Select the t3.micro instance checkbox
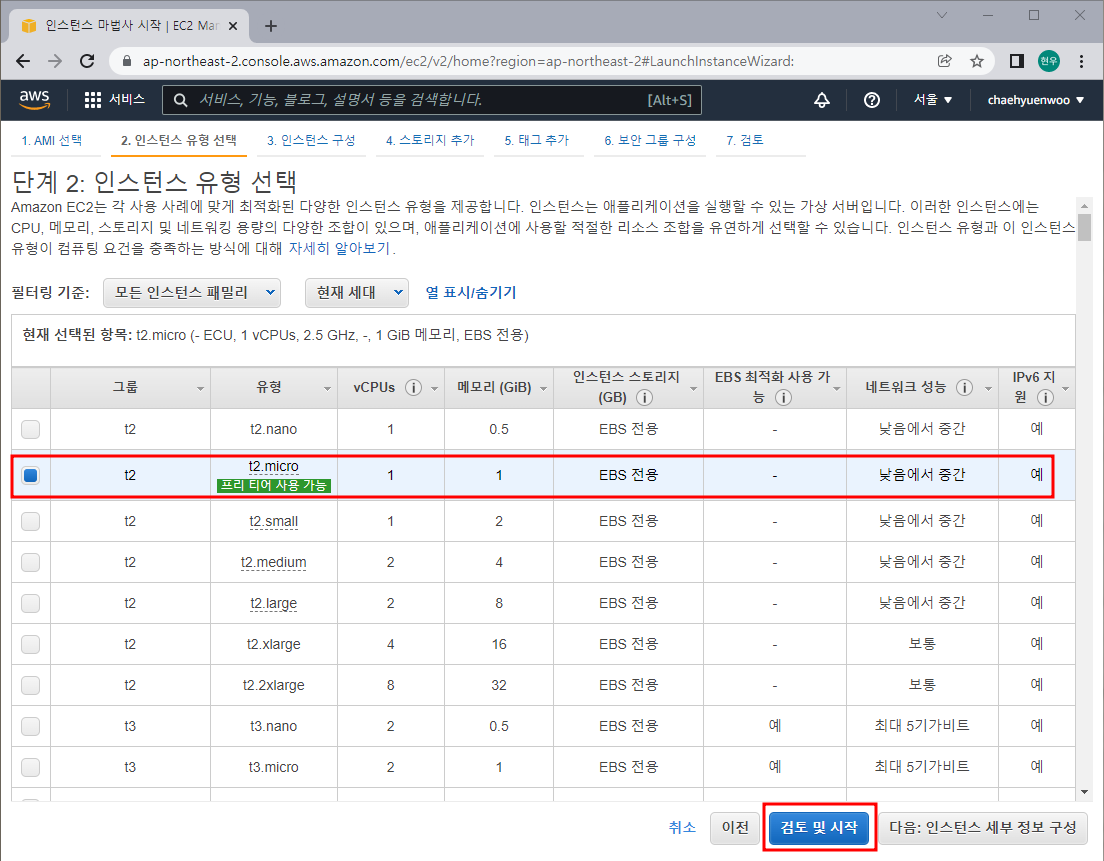The height and width of the screenshot is (861, 1104). coord(30,767)
